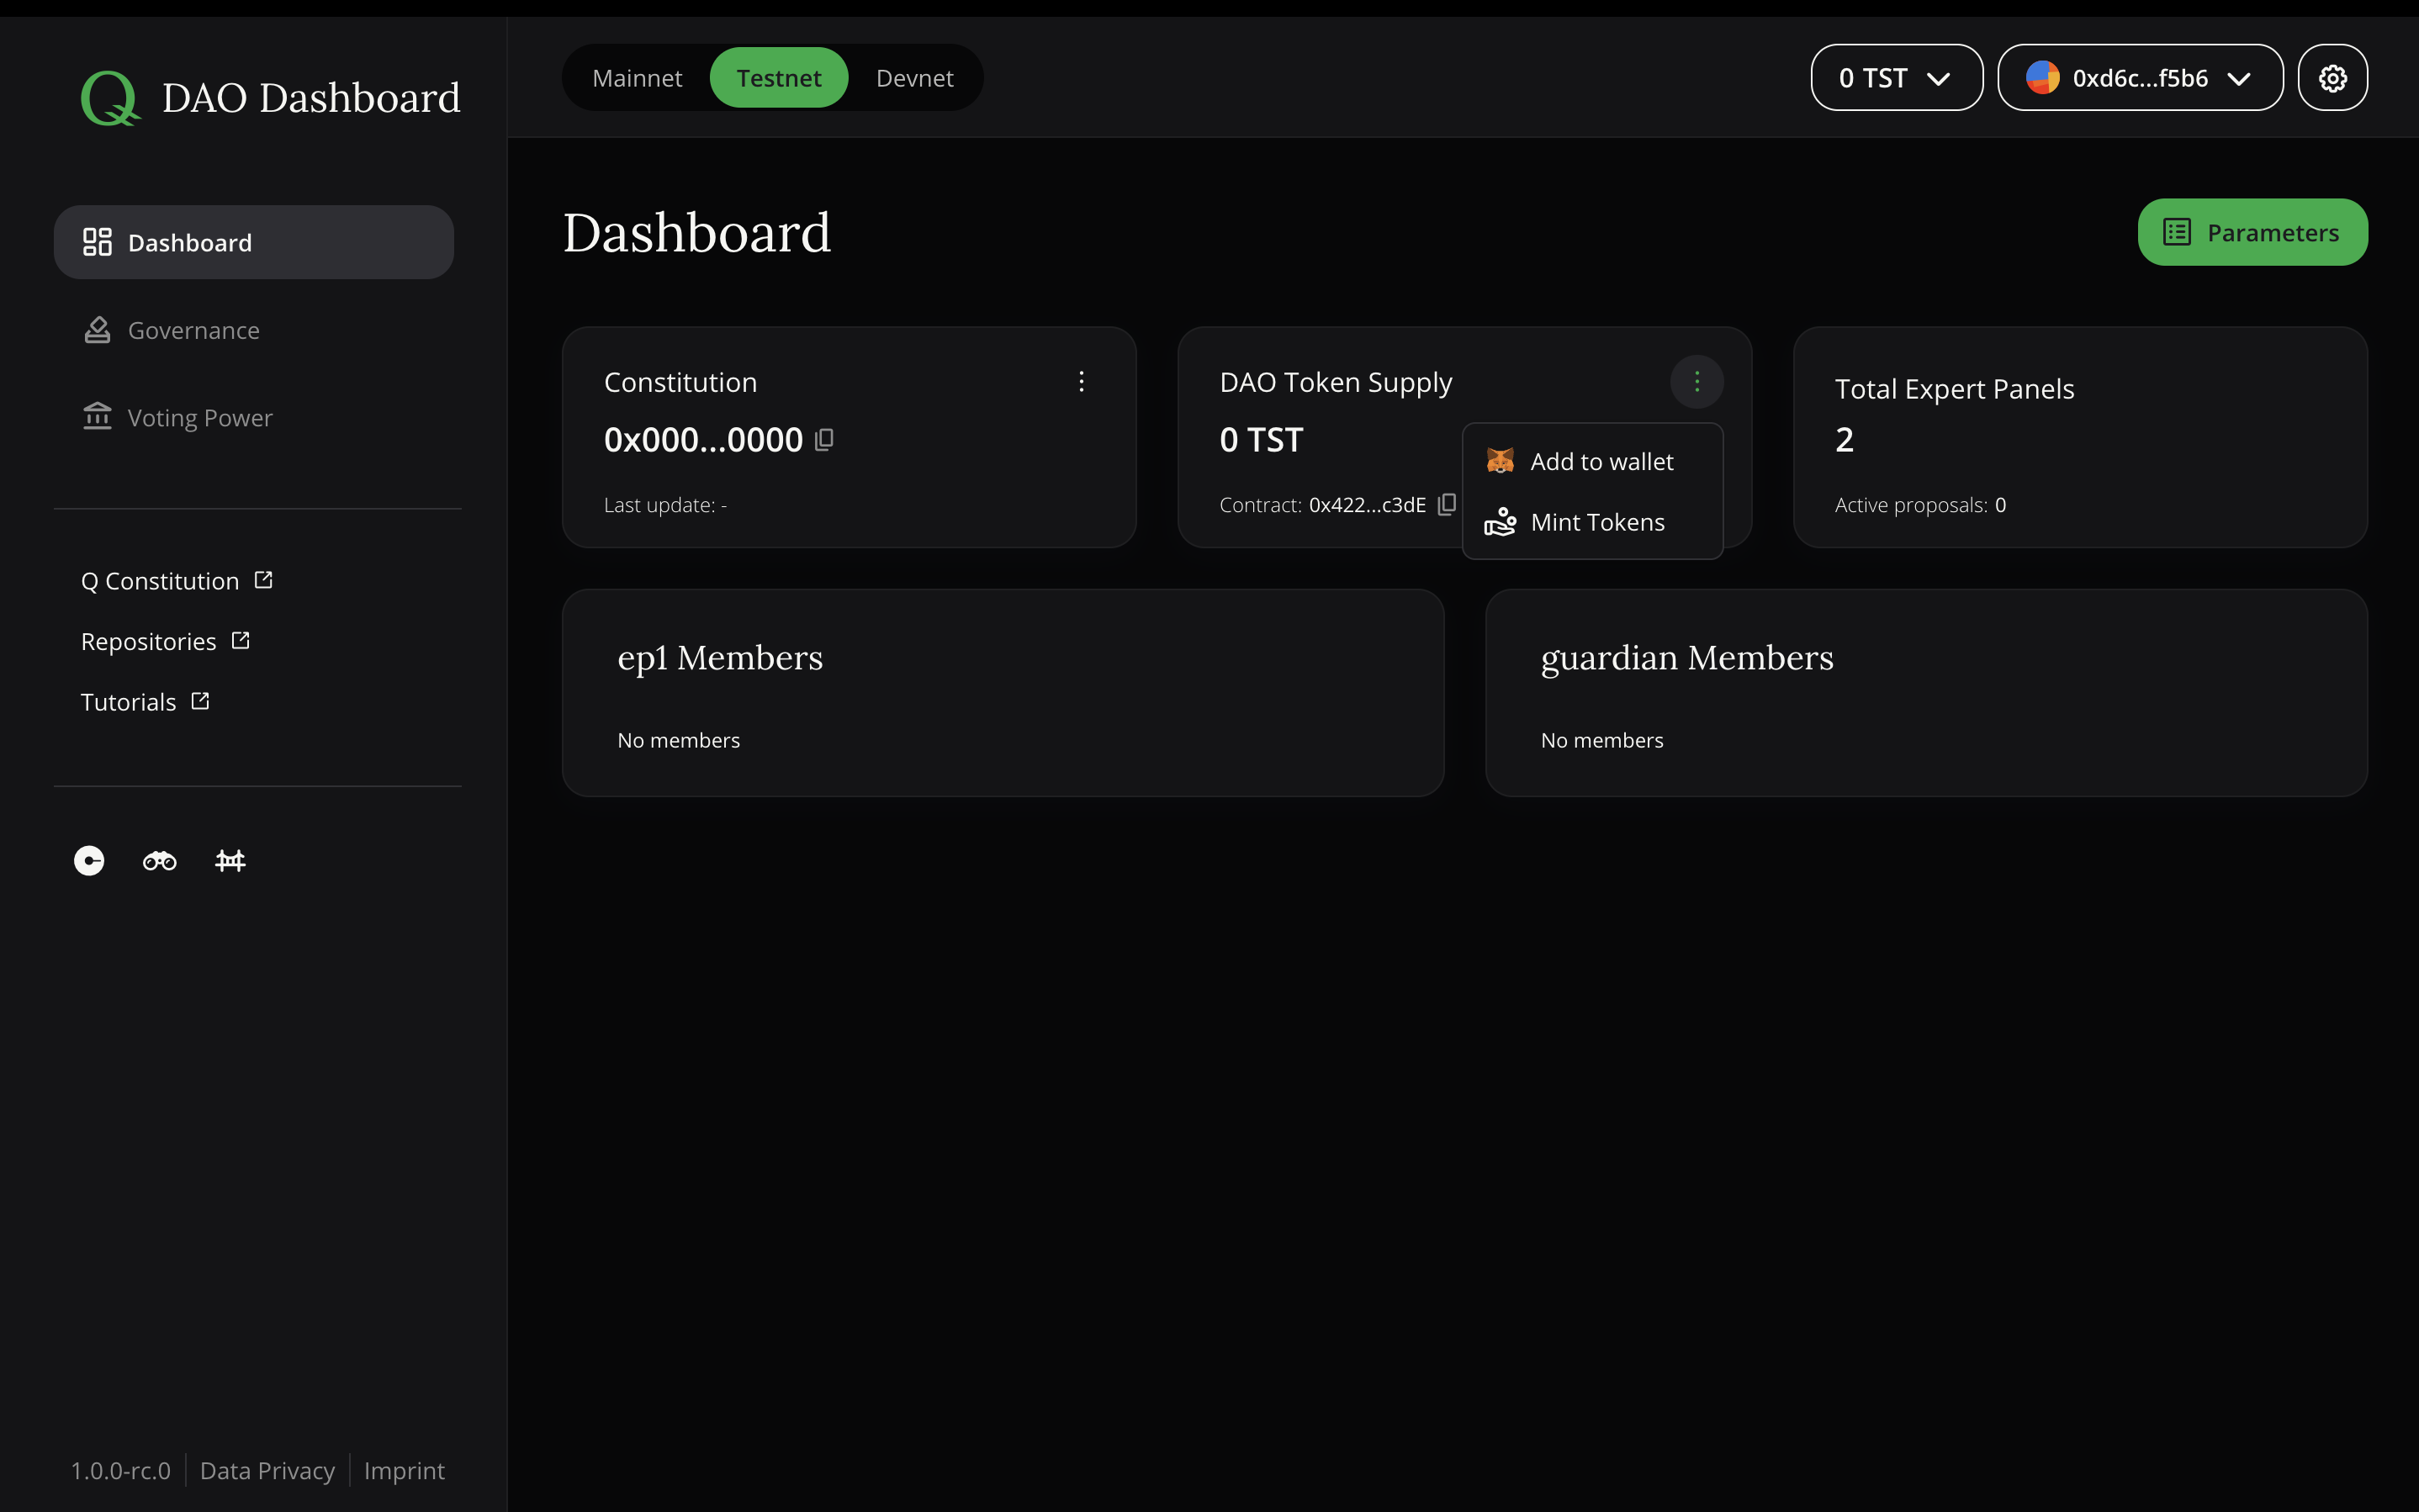Viewport: 2419px width, 1512px height.
Task: Open the Constitution card three-dot menu
Action: (1081, 381)
